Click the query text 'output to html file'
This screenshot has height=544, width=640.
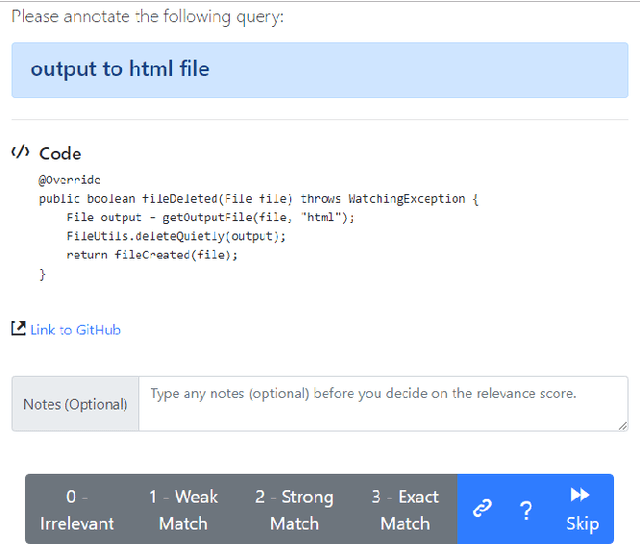[x=120, y=69]
